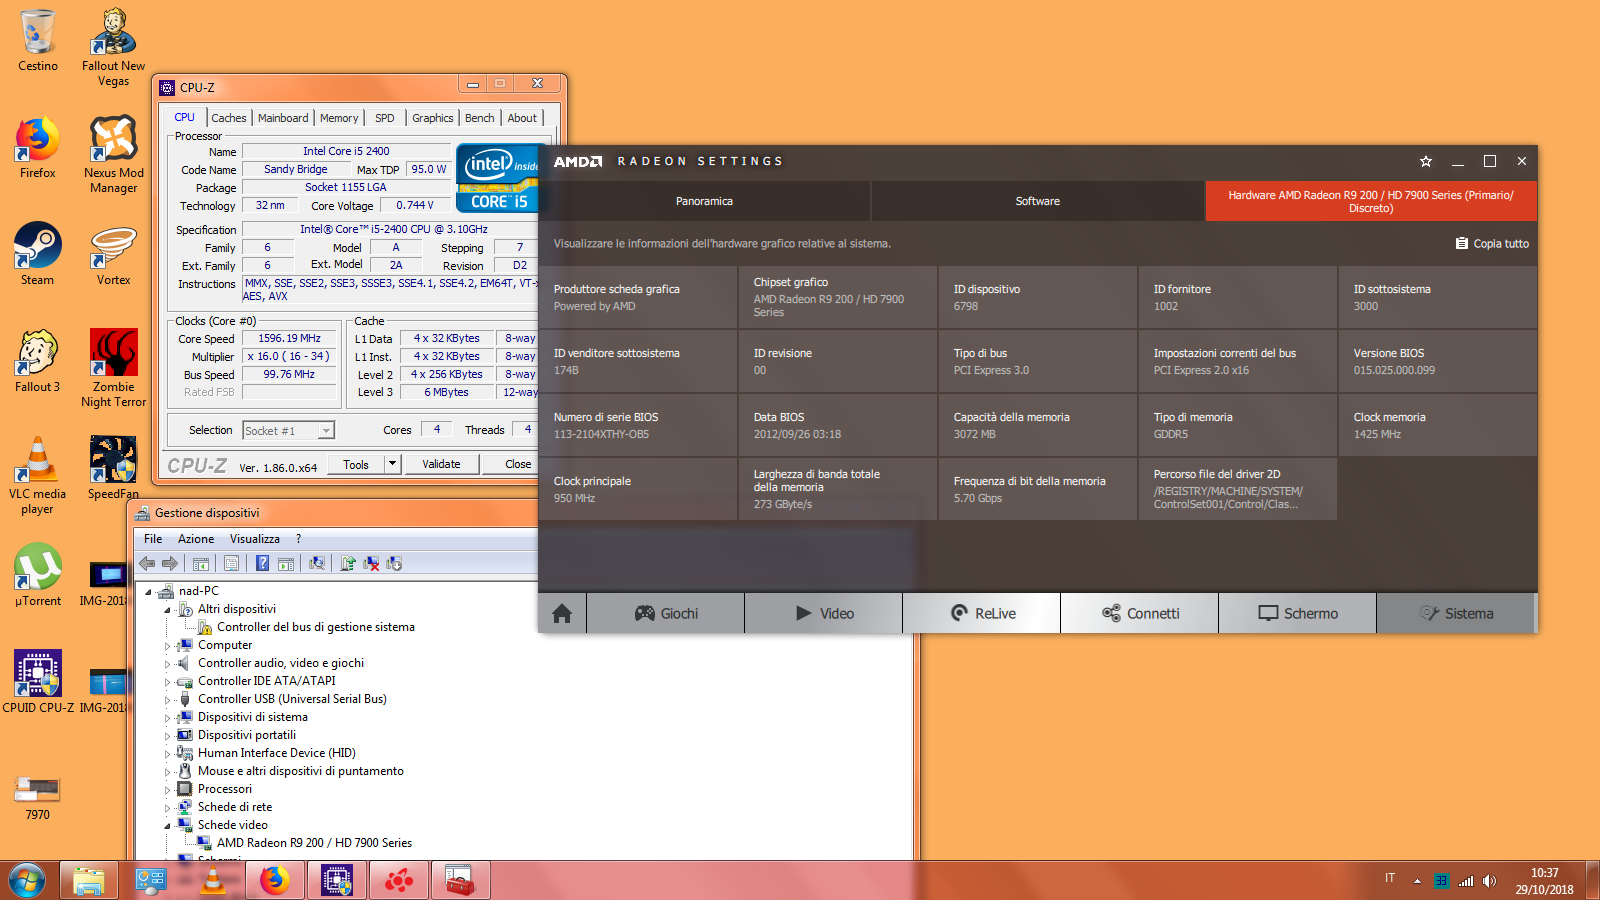Image resolution: width=1600 pixels, height=900 pixels.
Task: Select the Vortex desktop icon
Action: [x=114, y=255]
